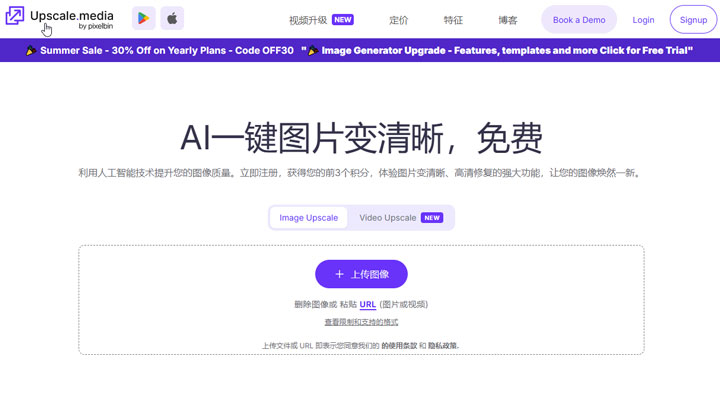Image resolution: width=720 pixels, height=402 pixels.
Task: Click the Signup button
Action: coord(693,20)
